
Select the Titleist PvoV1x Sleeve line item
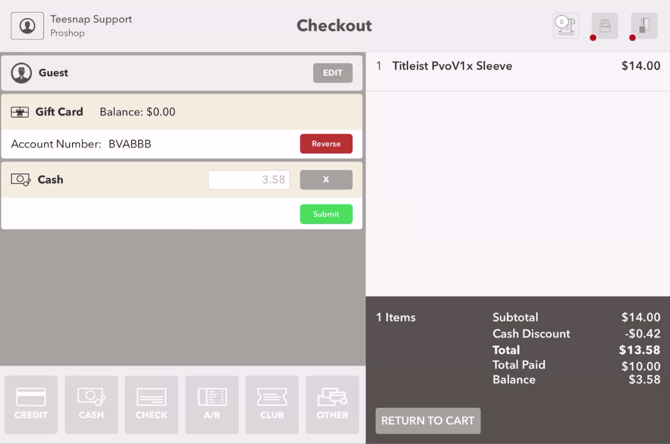coord(518,66)
